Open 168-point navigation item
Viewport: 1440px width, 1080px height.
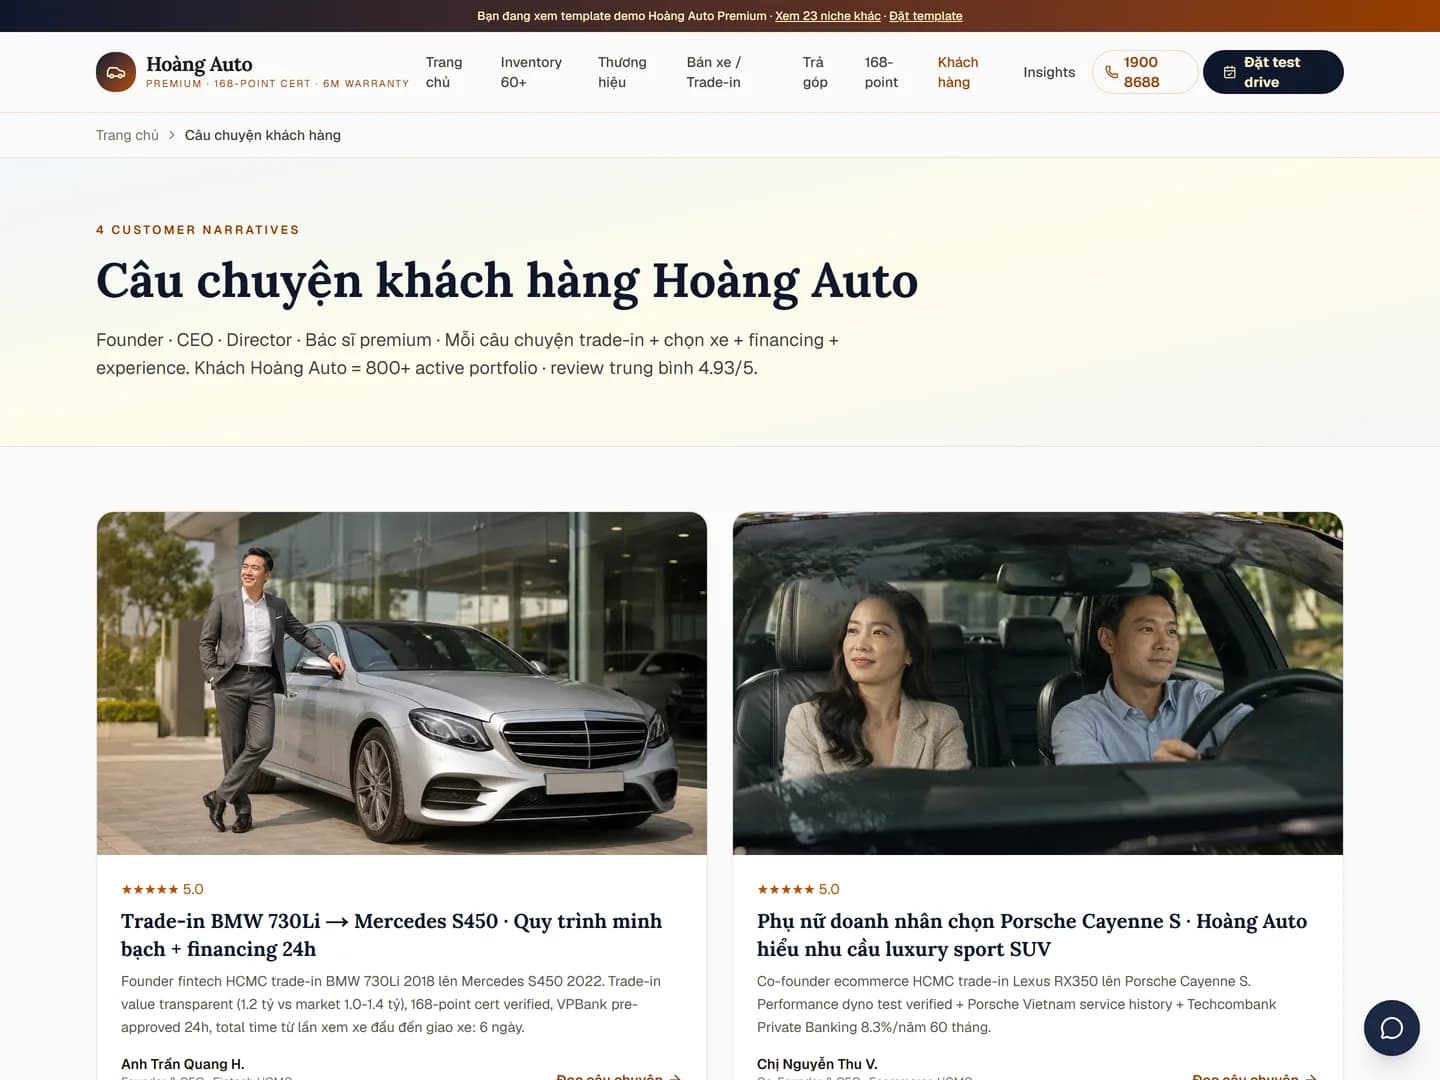click(x=881, y=72)
